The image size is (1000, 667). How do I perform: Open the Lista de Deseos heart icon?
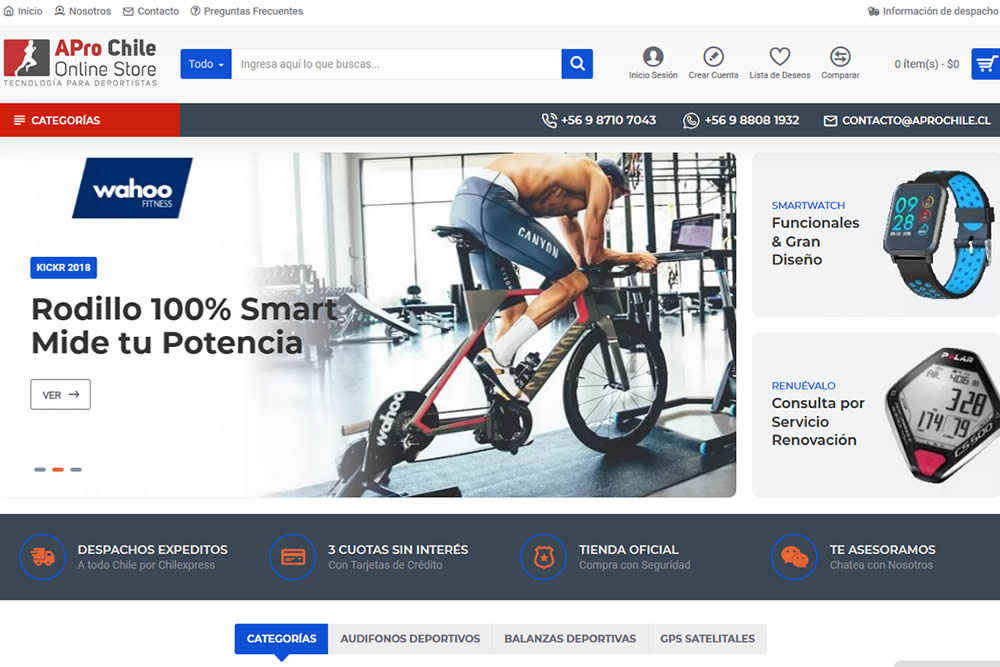pos(780,57)
